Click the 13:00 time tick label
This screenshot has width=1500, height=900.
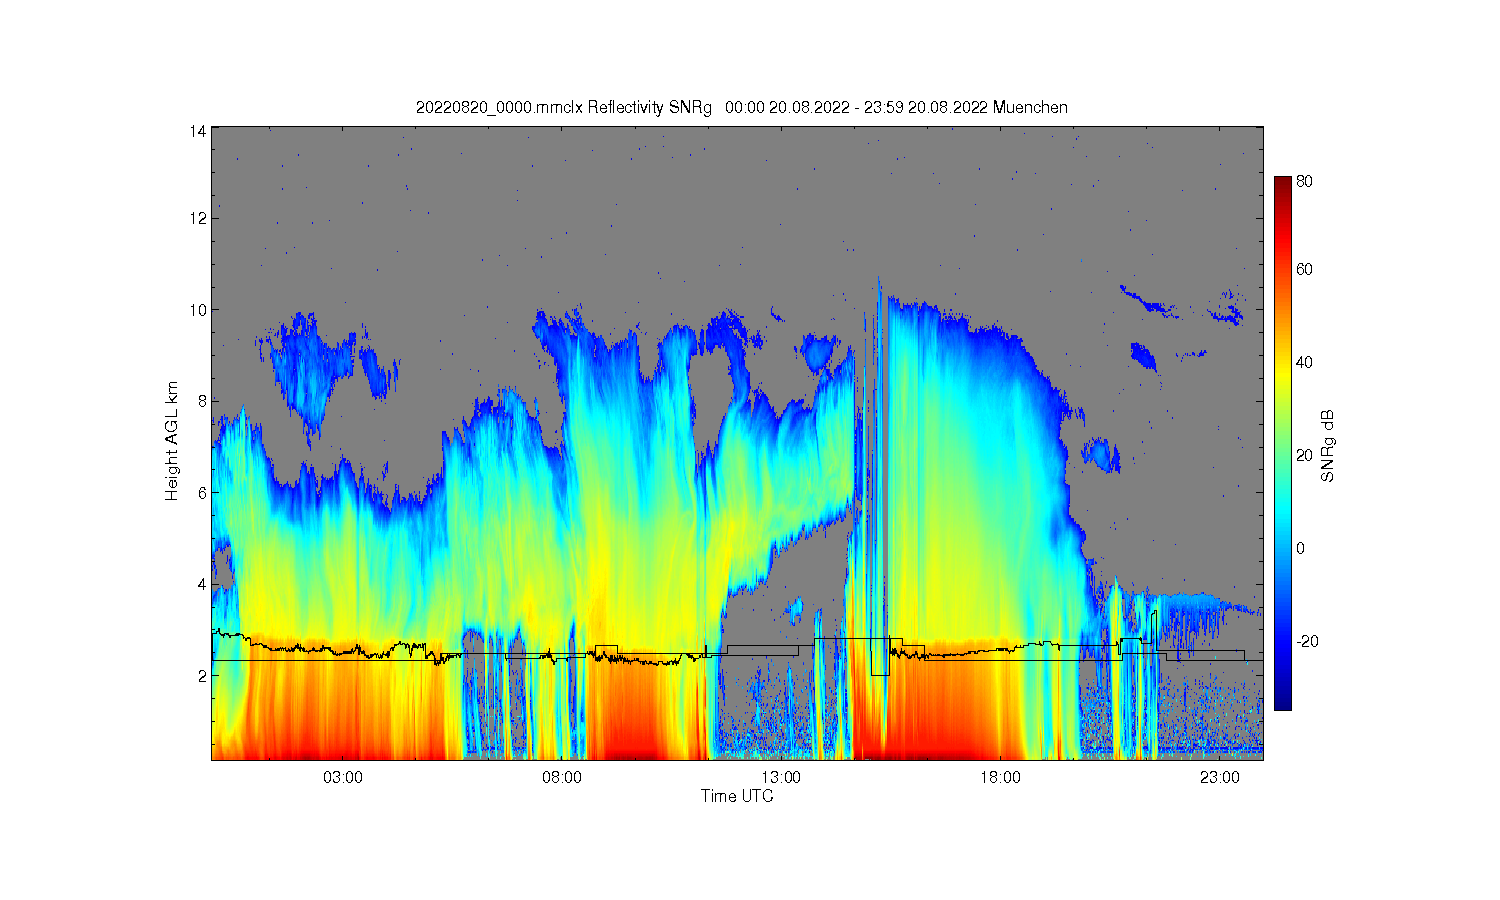pyautogui.click(x=781, y=777)
